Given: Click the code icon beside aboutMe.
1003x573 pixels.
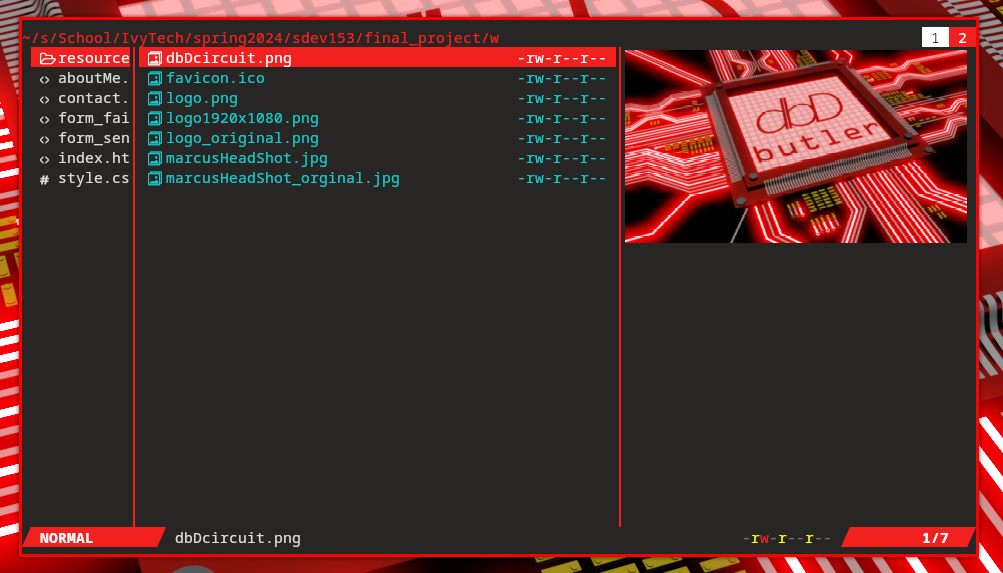Looking at the screenshot, I should (44, 79).
